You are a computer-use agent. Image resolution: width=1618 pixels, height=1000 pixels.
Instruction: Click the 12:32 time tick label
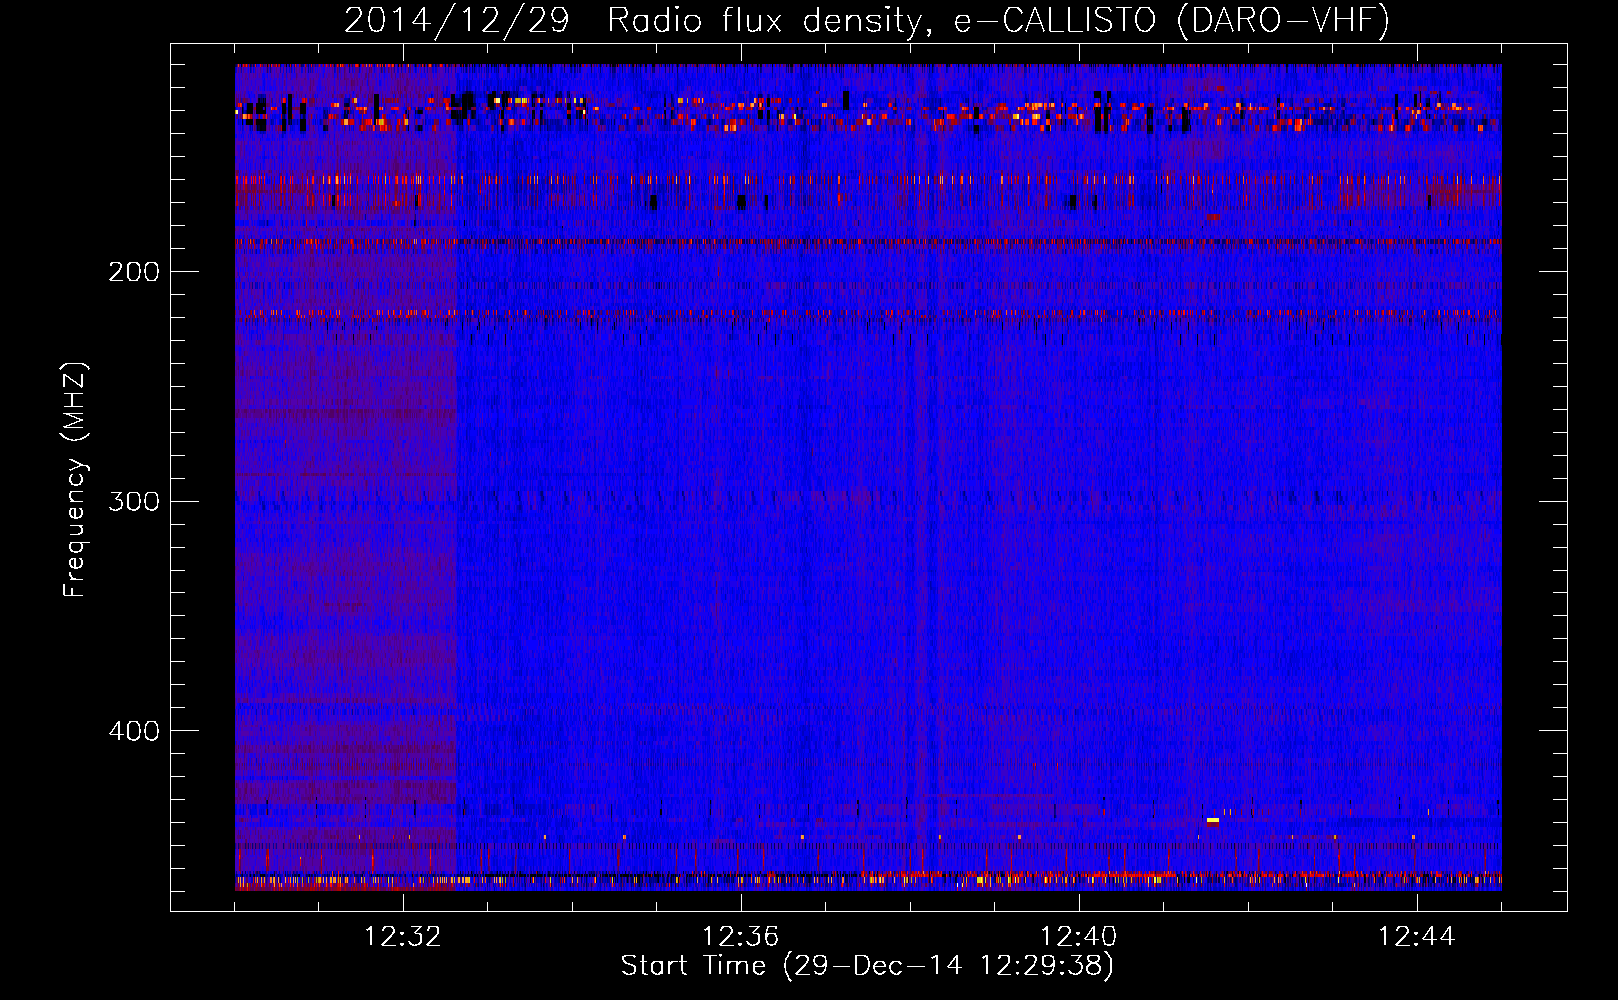(403, 937)
